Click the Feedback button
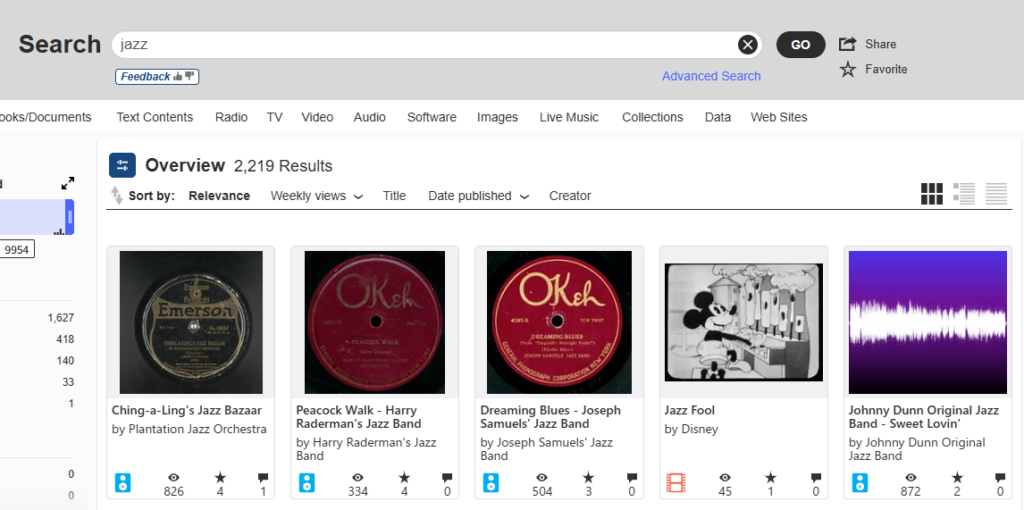This screenshot has width=1024, height=510. coord(157,77)
